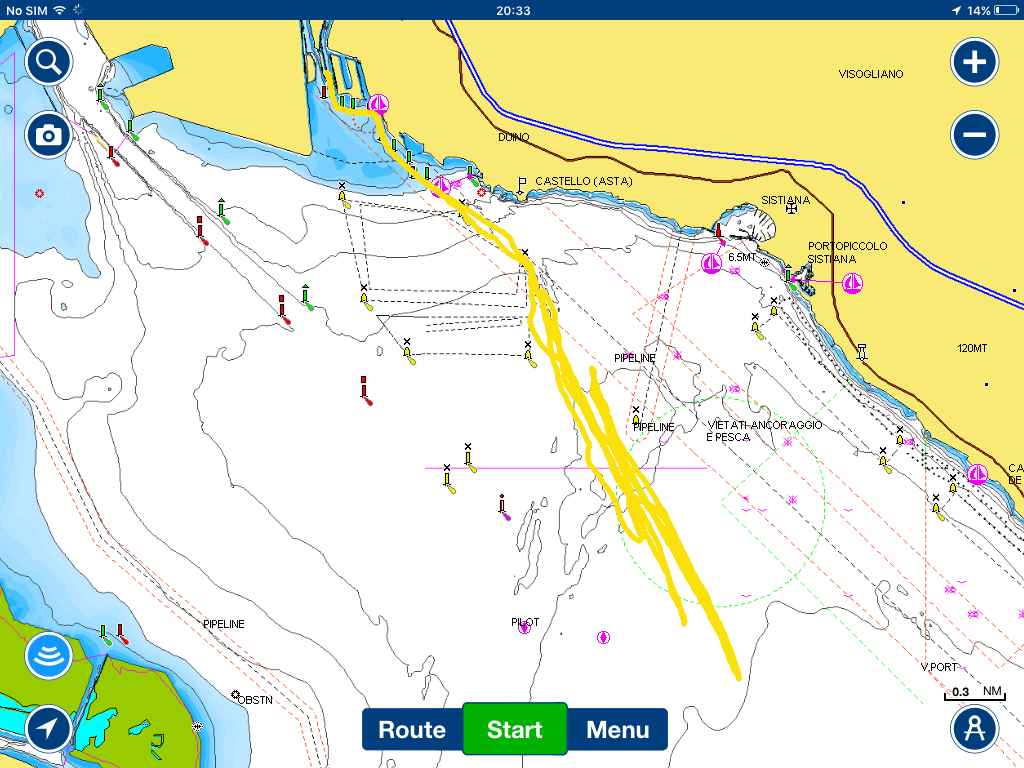Tap the magenta marina icon at top harbor
The image size is (1024, 768).
coord(378,103)
